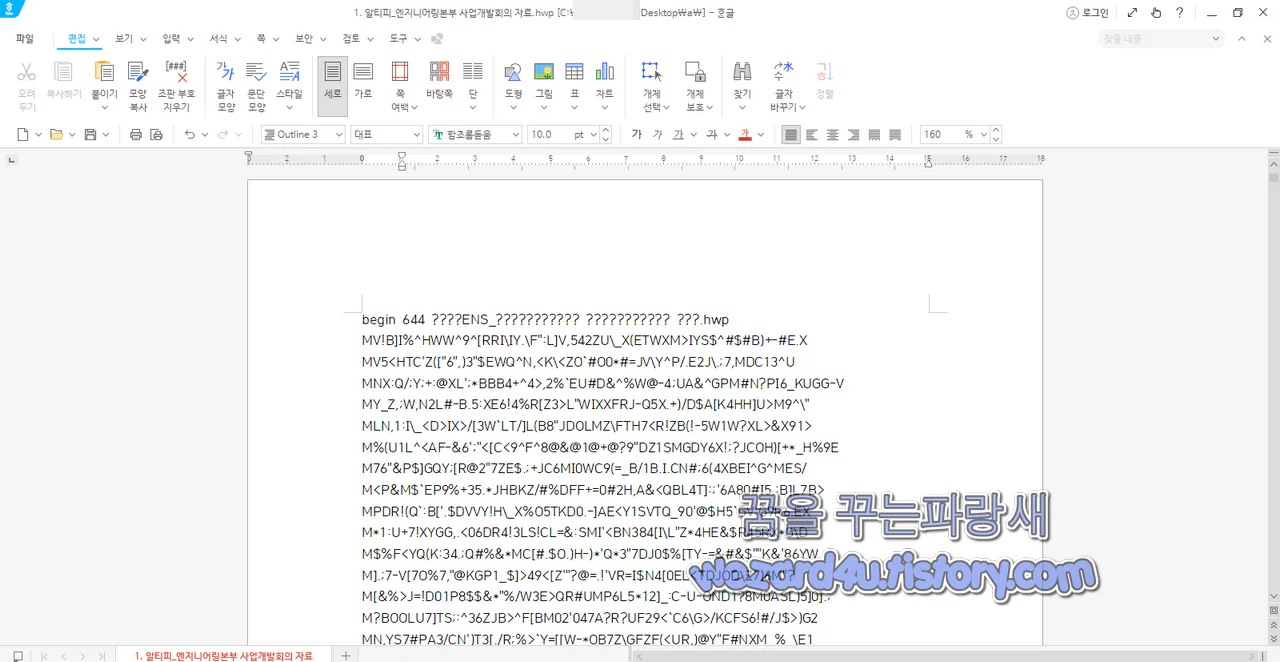Click the print icon
Viewport: 1280px width, 662px height.
136,134
